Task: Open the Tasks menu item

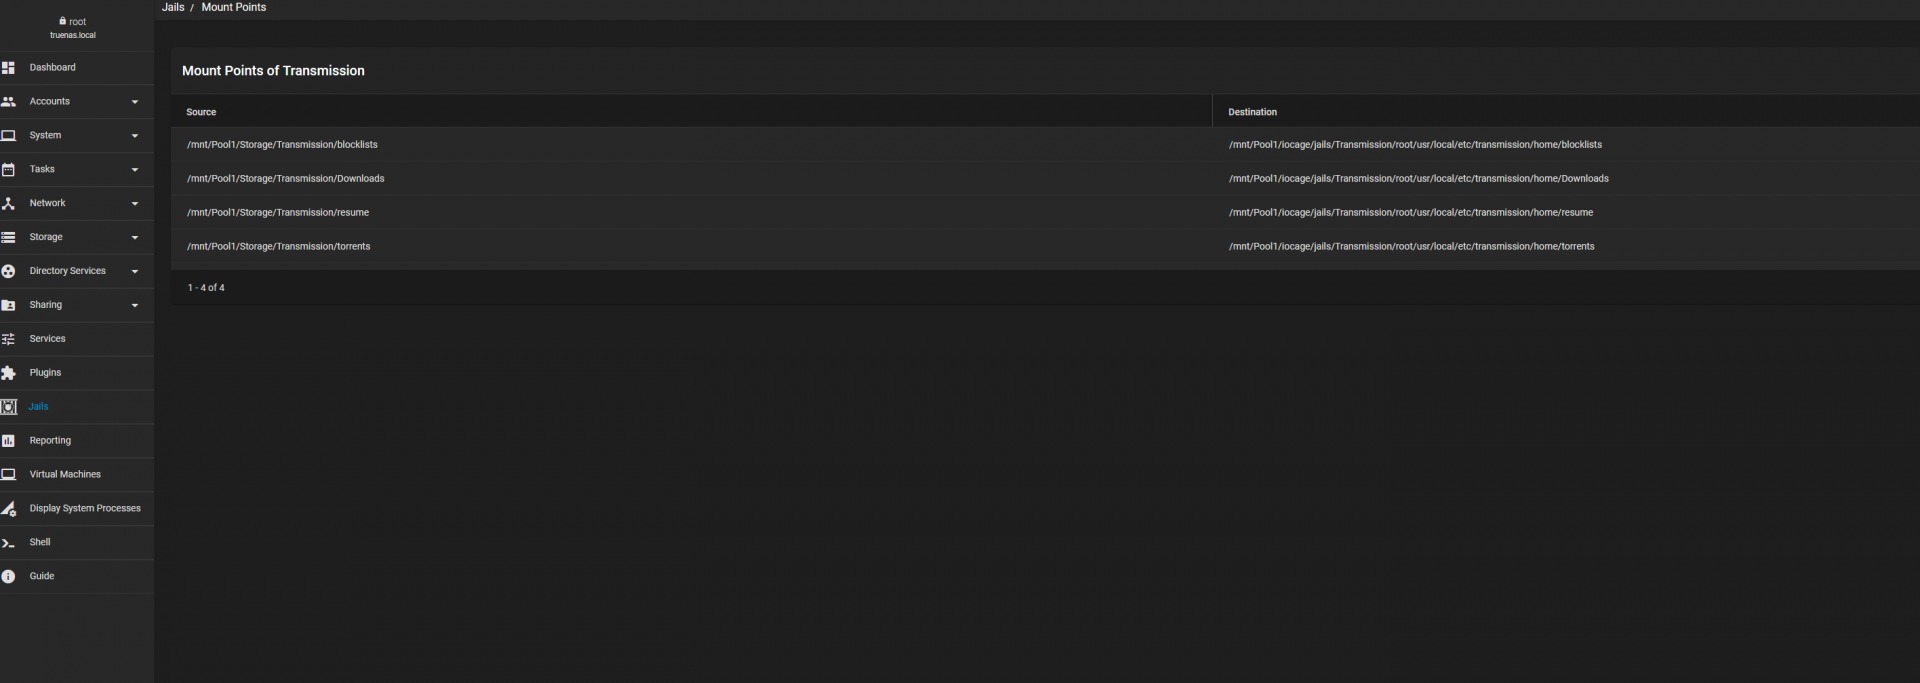Action: tap(77, 170)
